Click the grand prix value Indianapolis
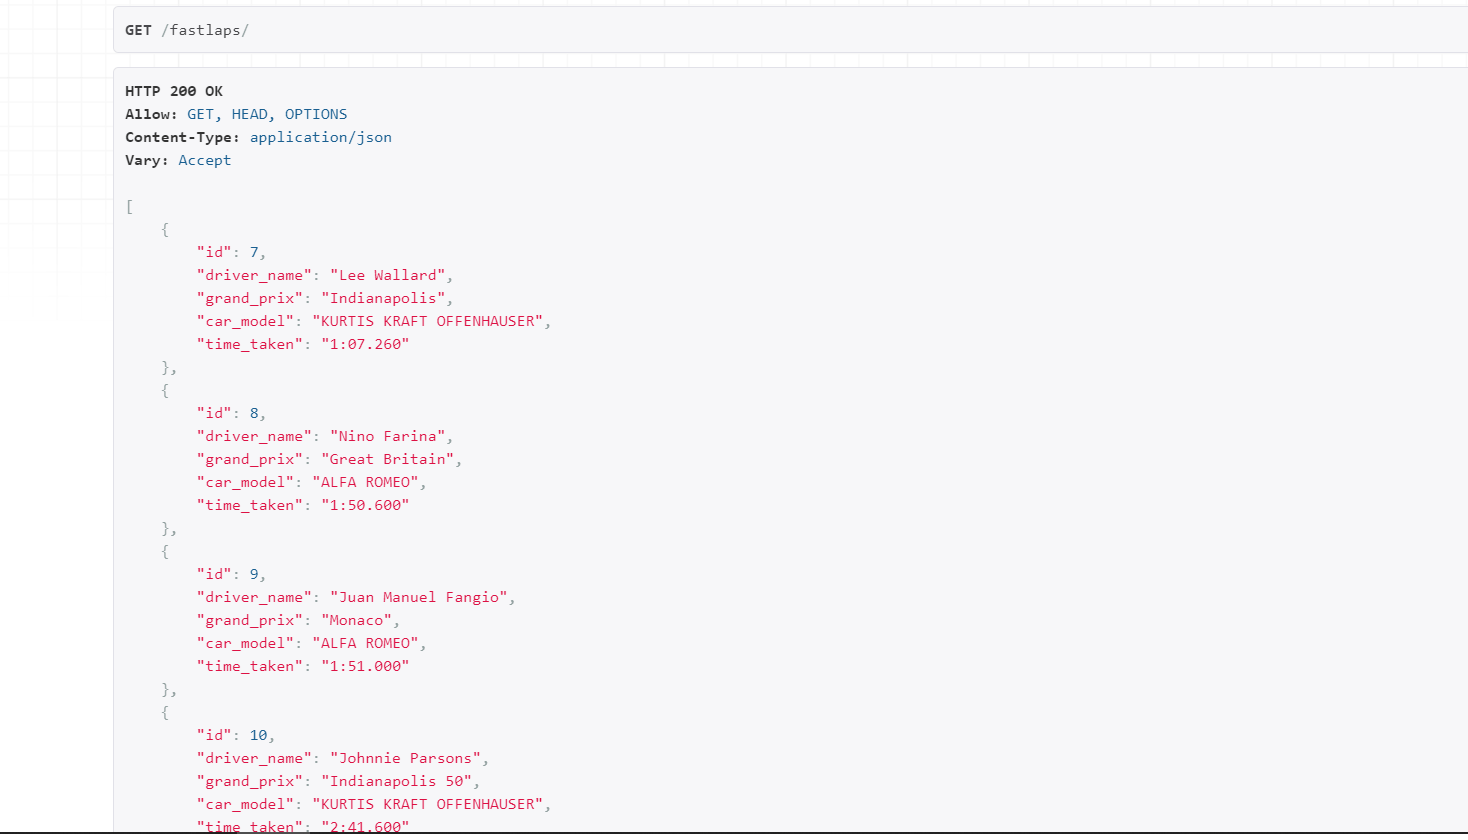 (x=383, y=298)
